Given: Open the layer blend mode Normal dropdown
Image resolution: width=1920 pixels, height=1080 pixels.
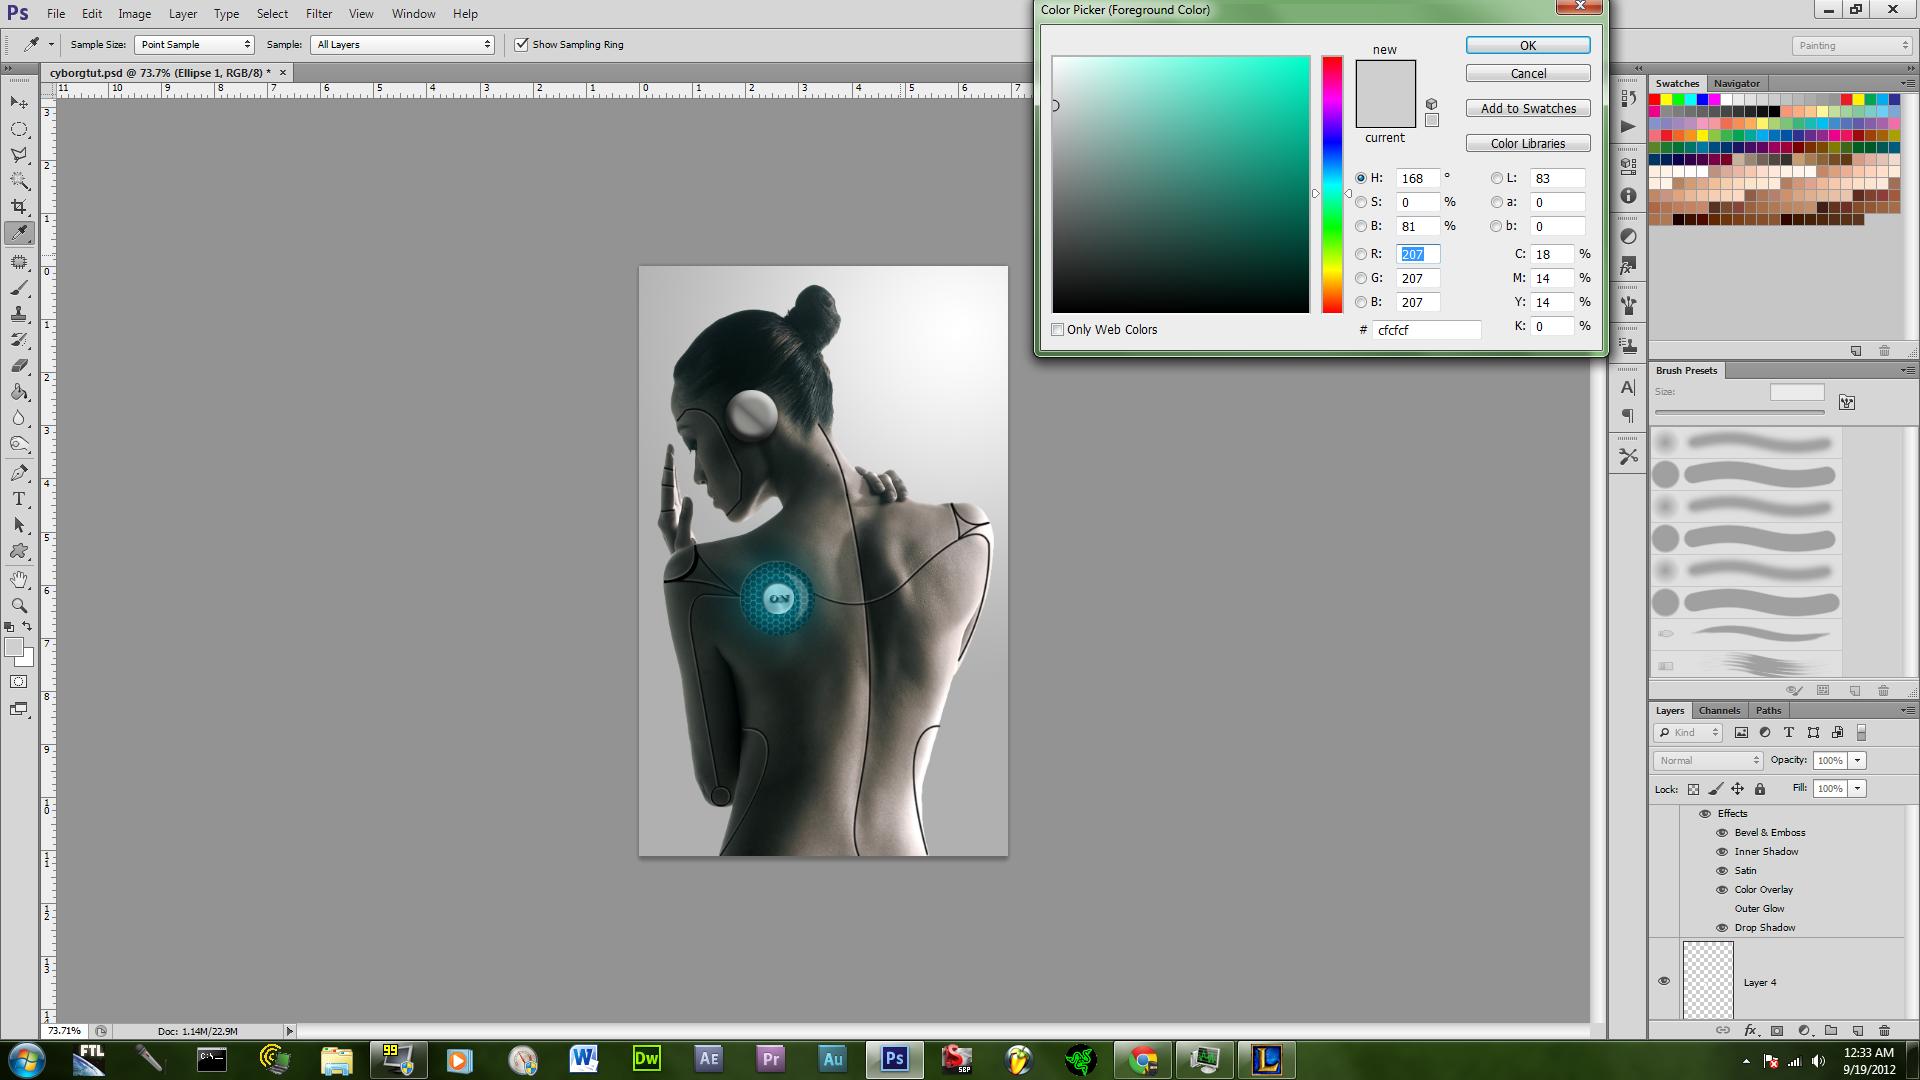Looking at the screenshot, I should coord(1708,760).
